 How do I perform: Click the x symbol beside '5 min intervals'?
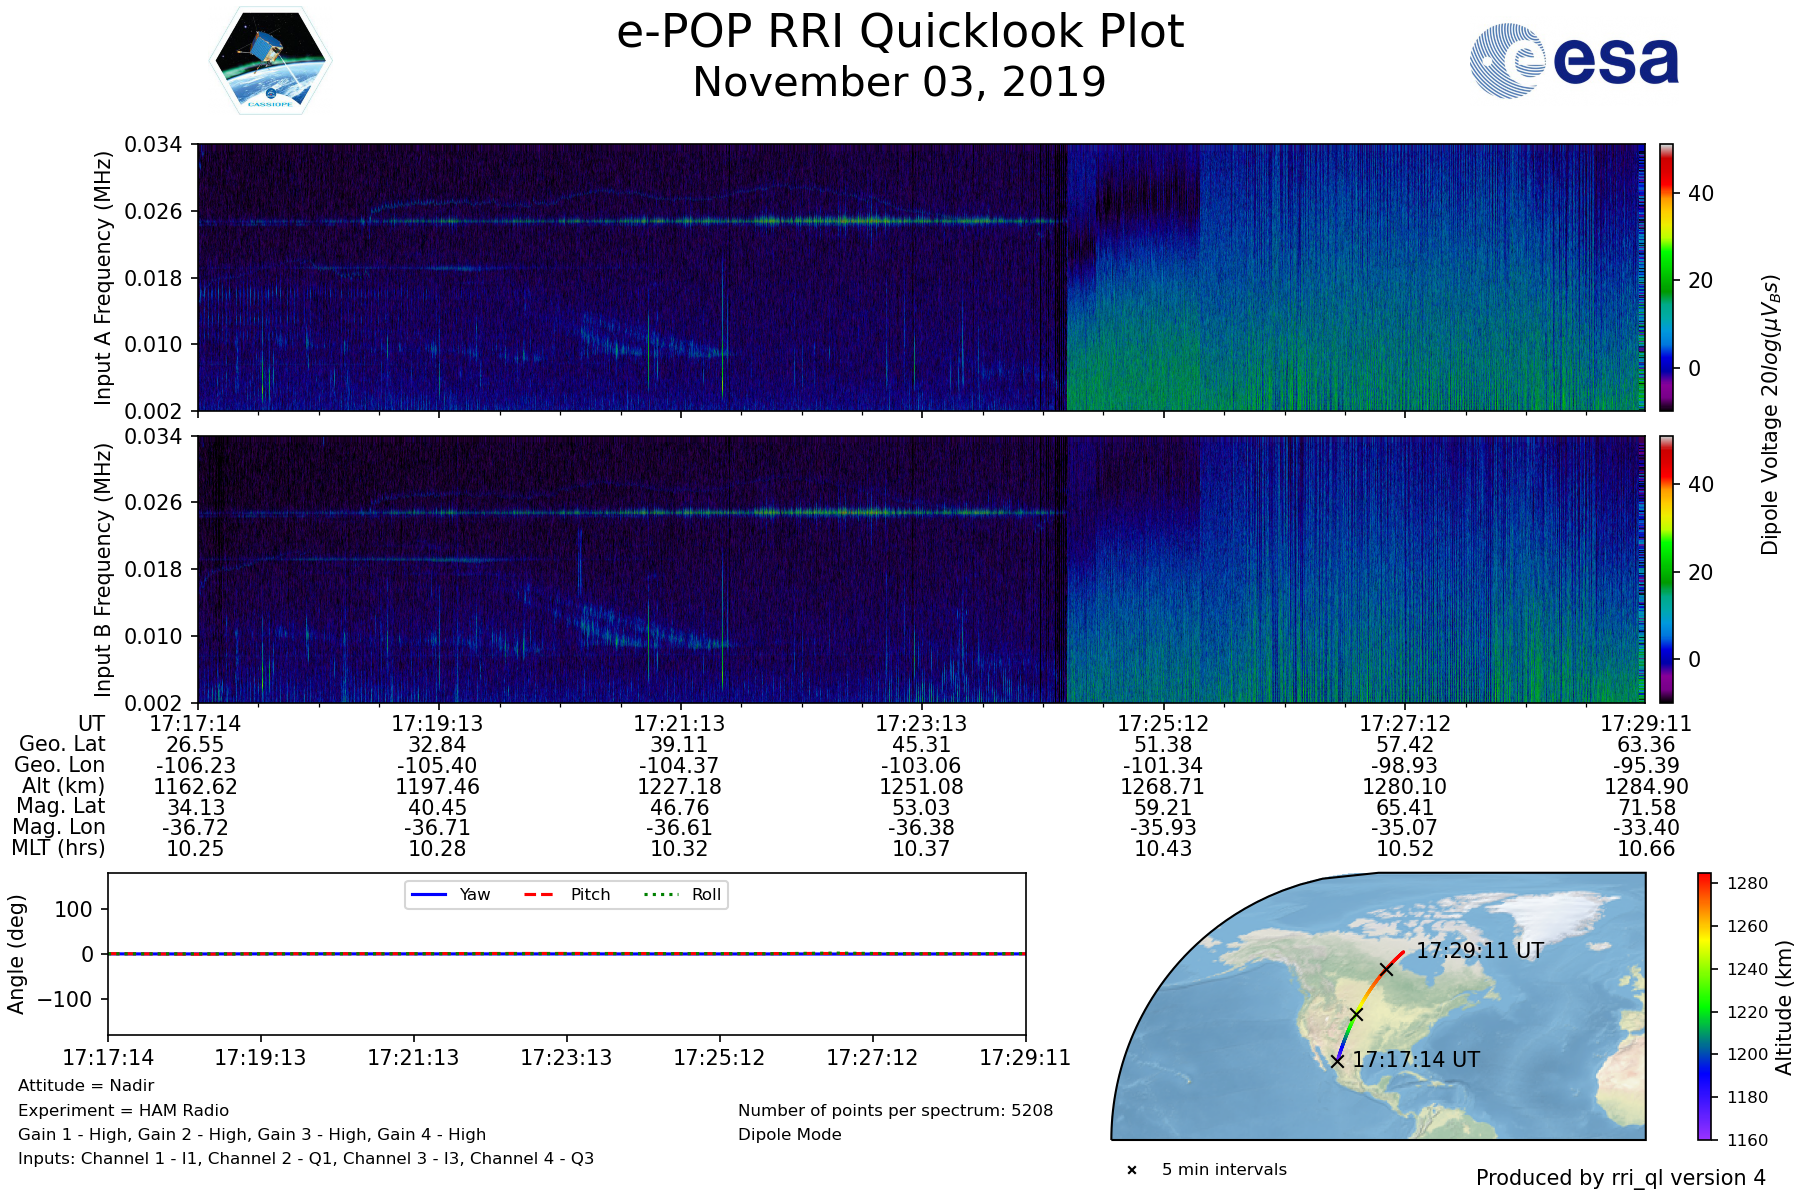tap(1132, 1170)
